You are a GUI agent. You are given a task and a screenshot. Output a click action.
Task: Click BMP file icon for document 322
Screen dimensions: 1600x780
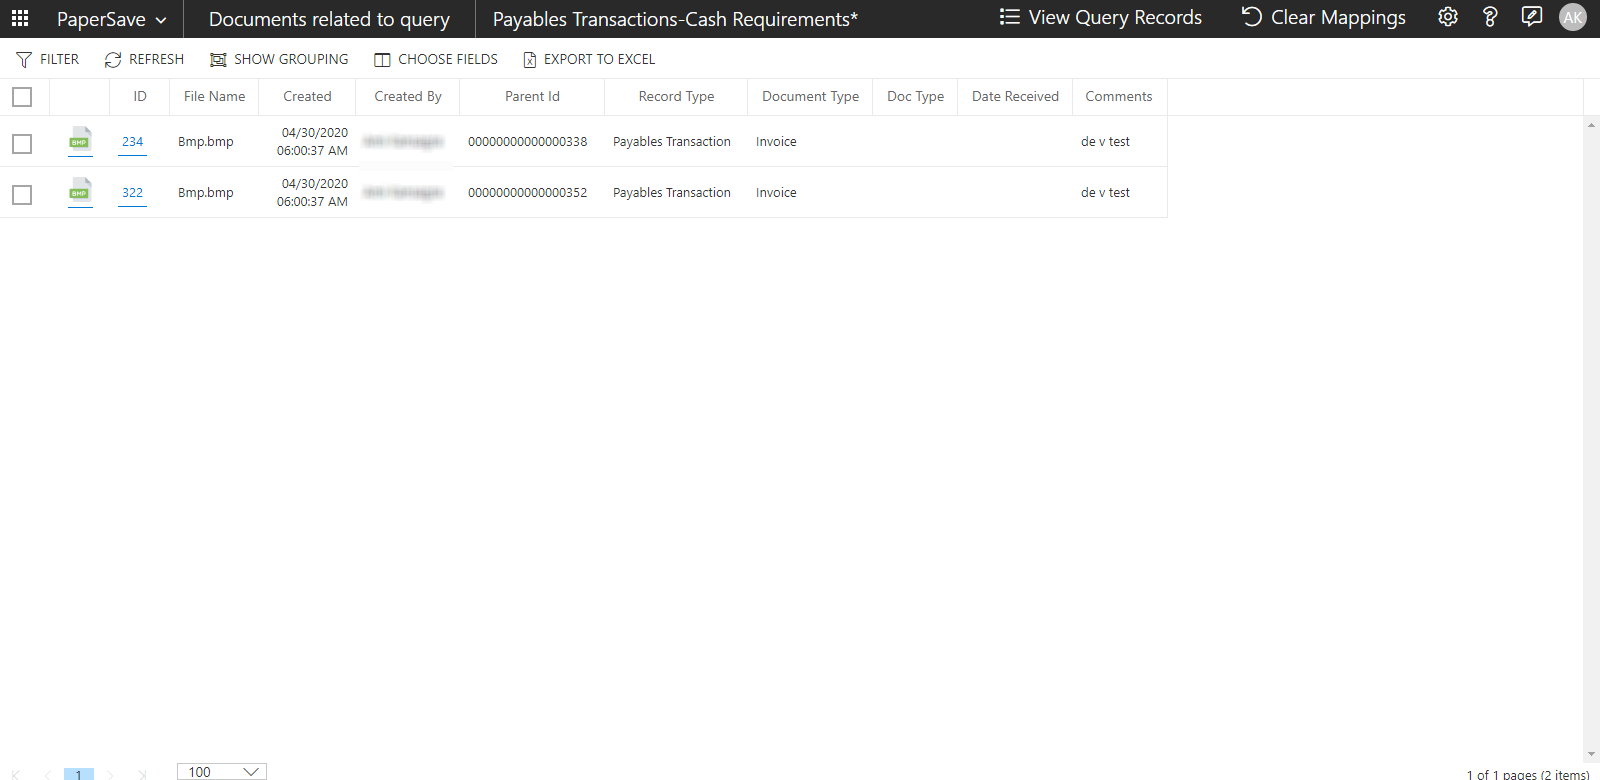coord(80,192)
